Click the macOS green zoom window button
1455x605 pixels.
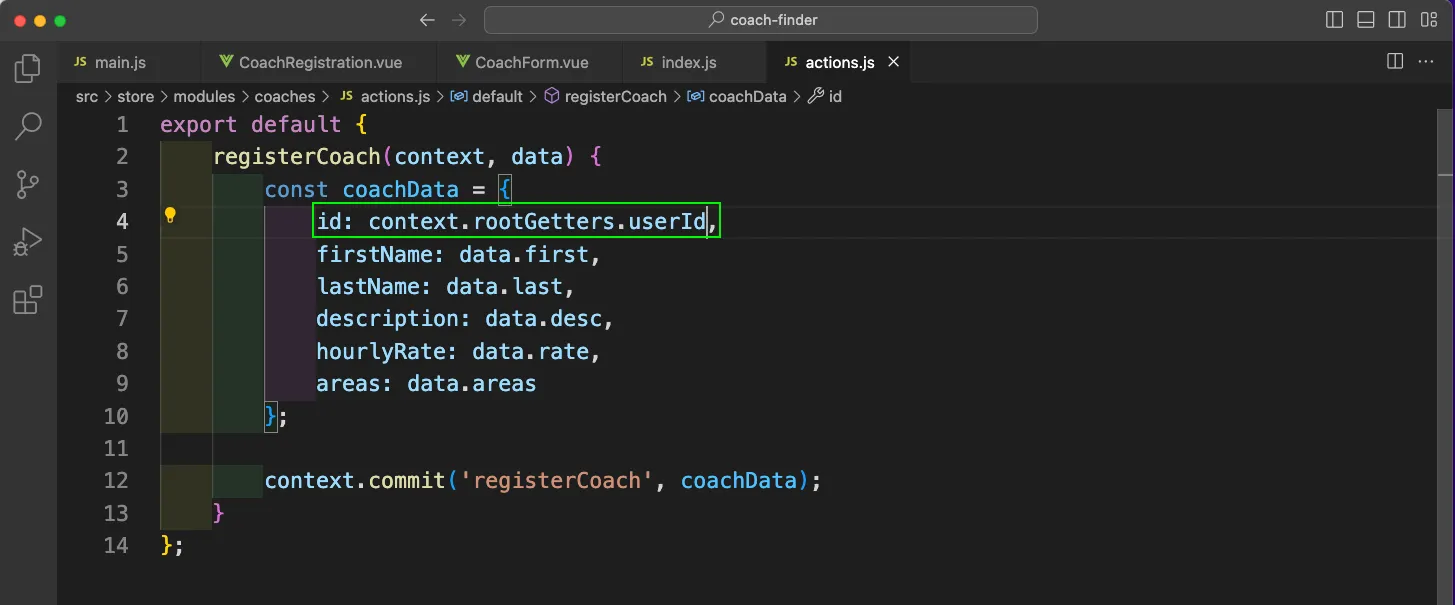(x=60, y=20)
